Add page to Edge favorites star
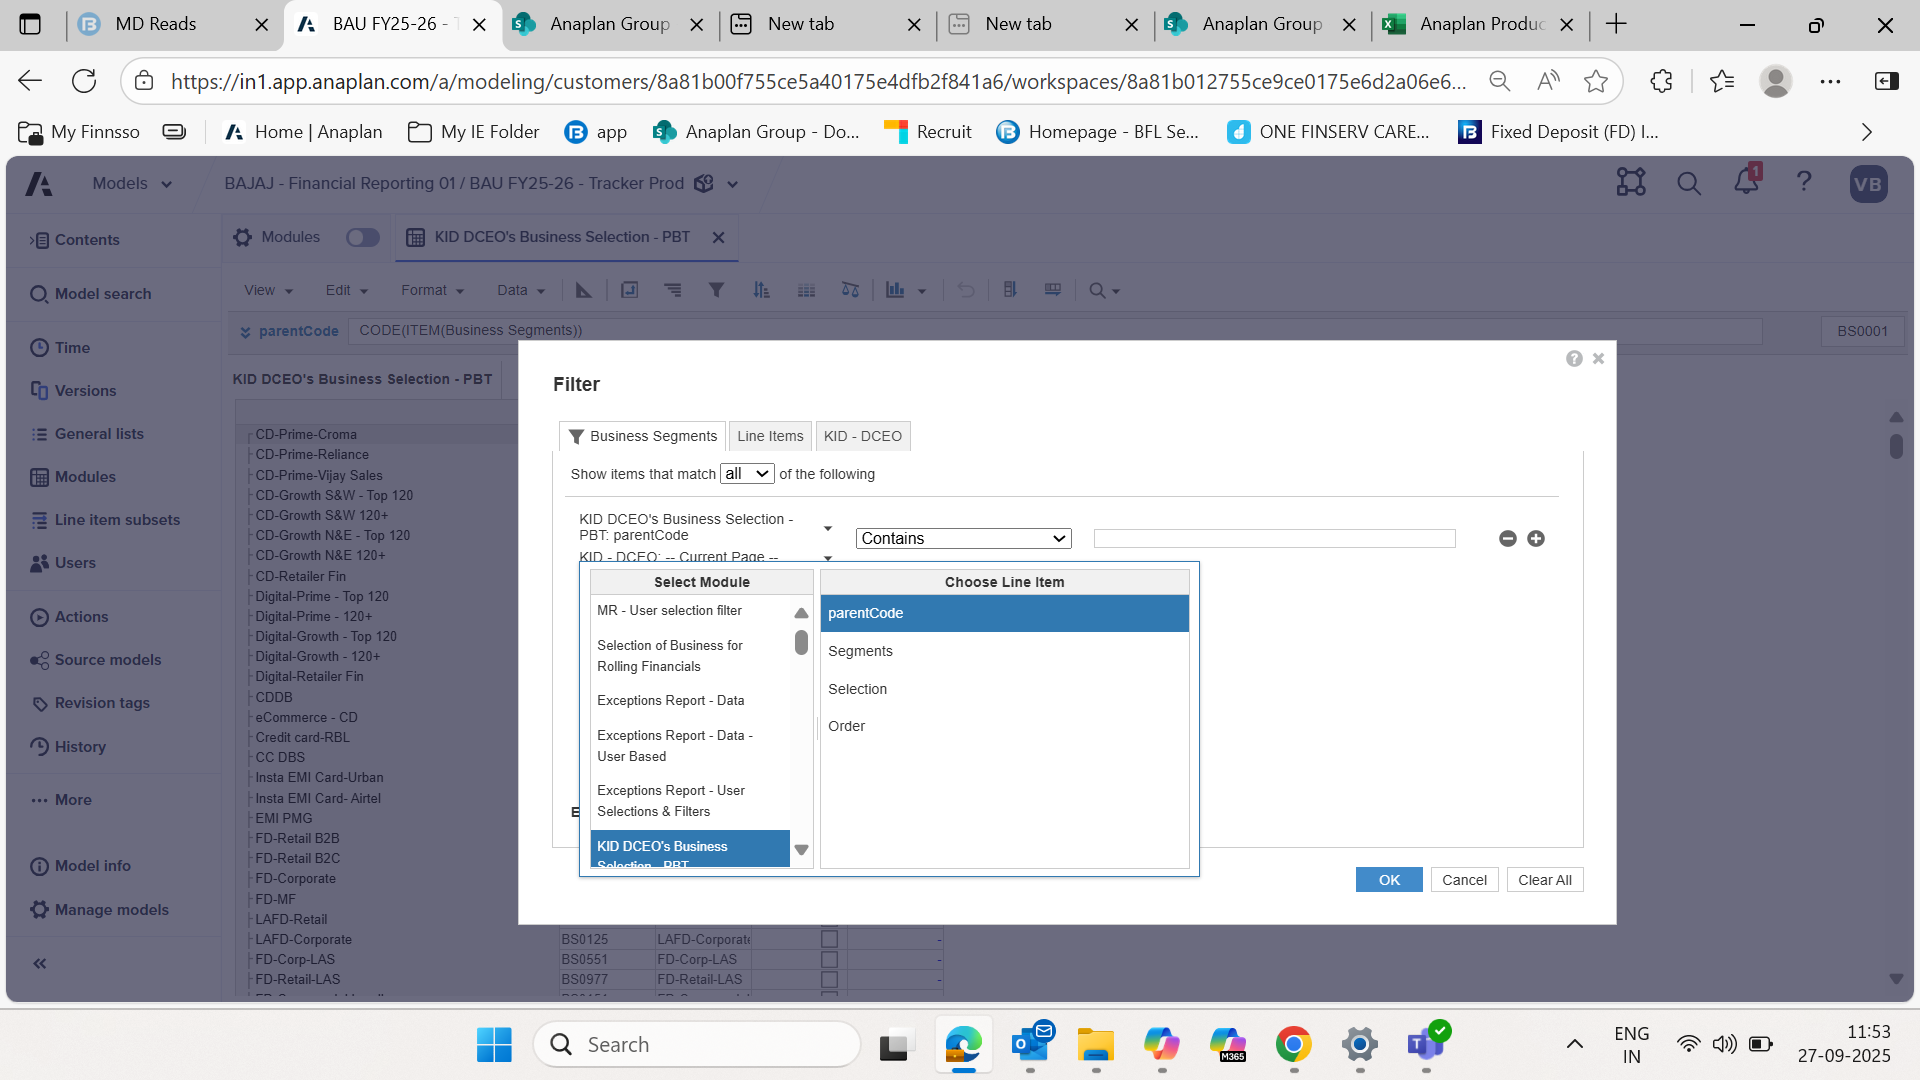Screen dimensions: 1920x1080 [x=1596, y=81]
